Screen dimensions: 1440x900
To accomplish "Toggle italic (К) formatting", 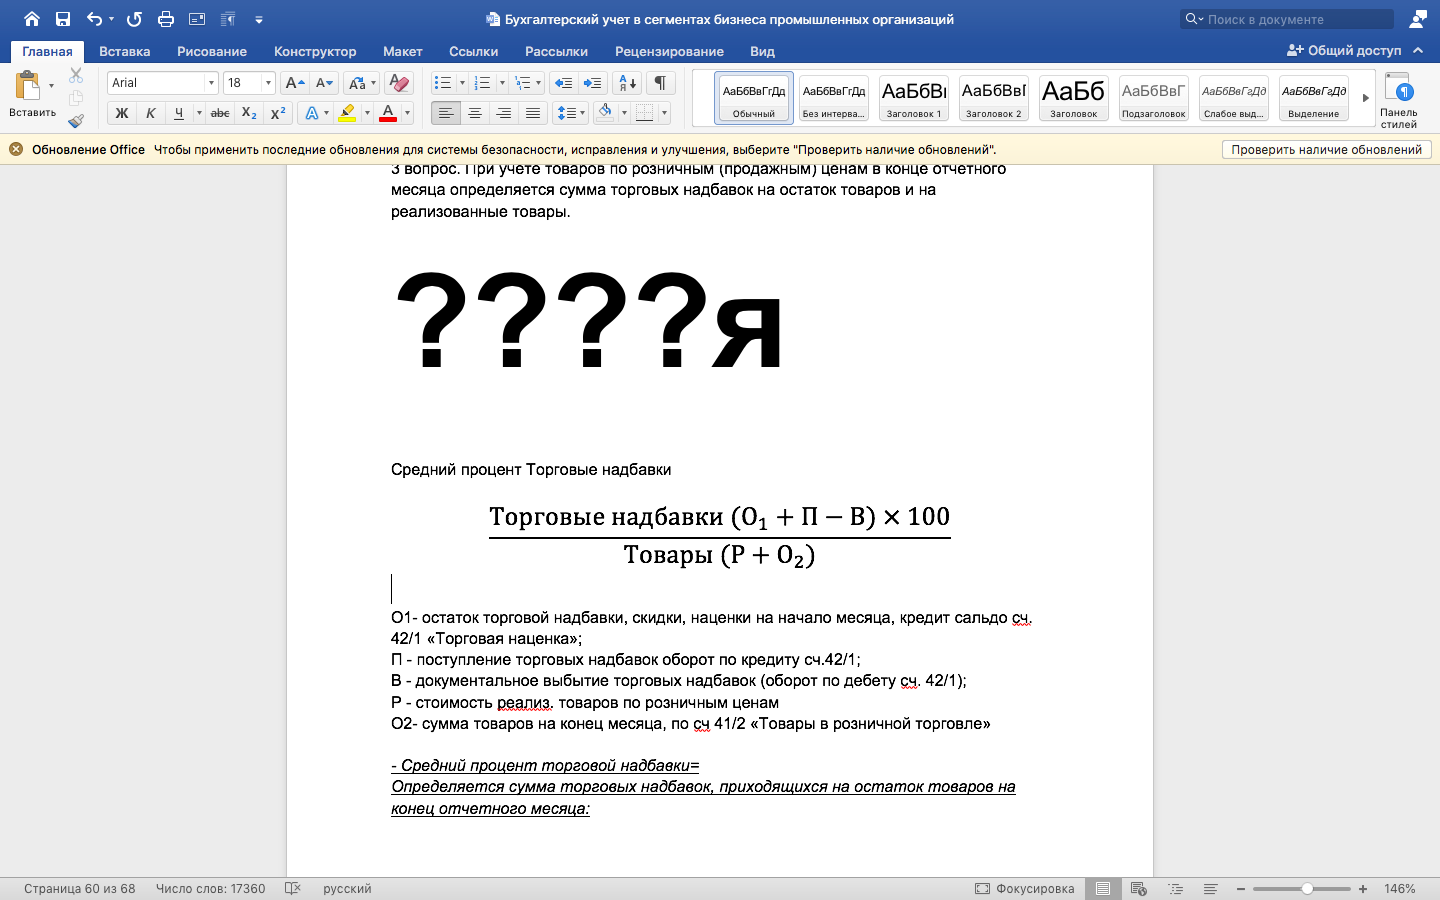I will [150, 113].
